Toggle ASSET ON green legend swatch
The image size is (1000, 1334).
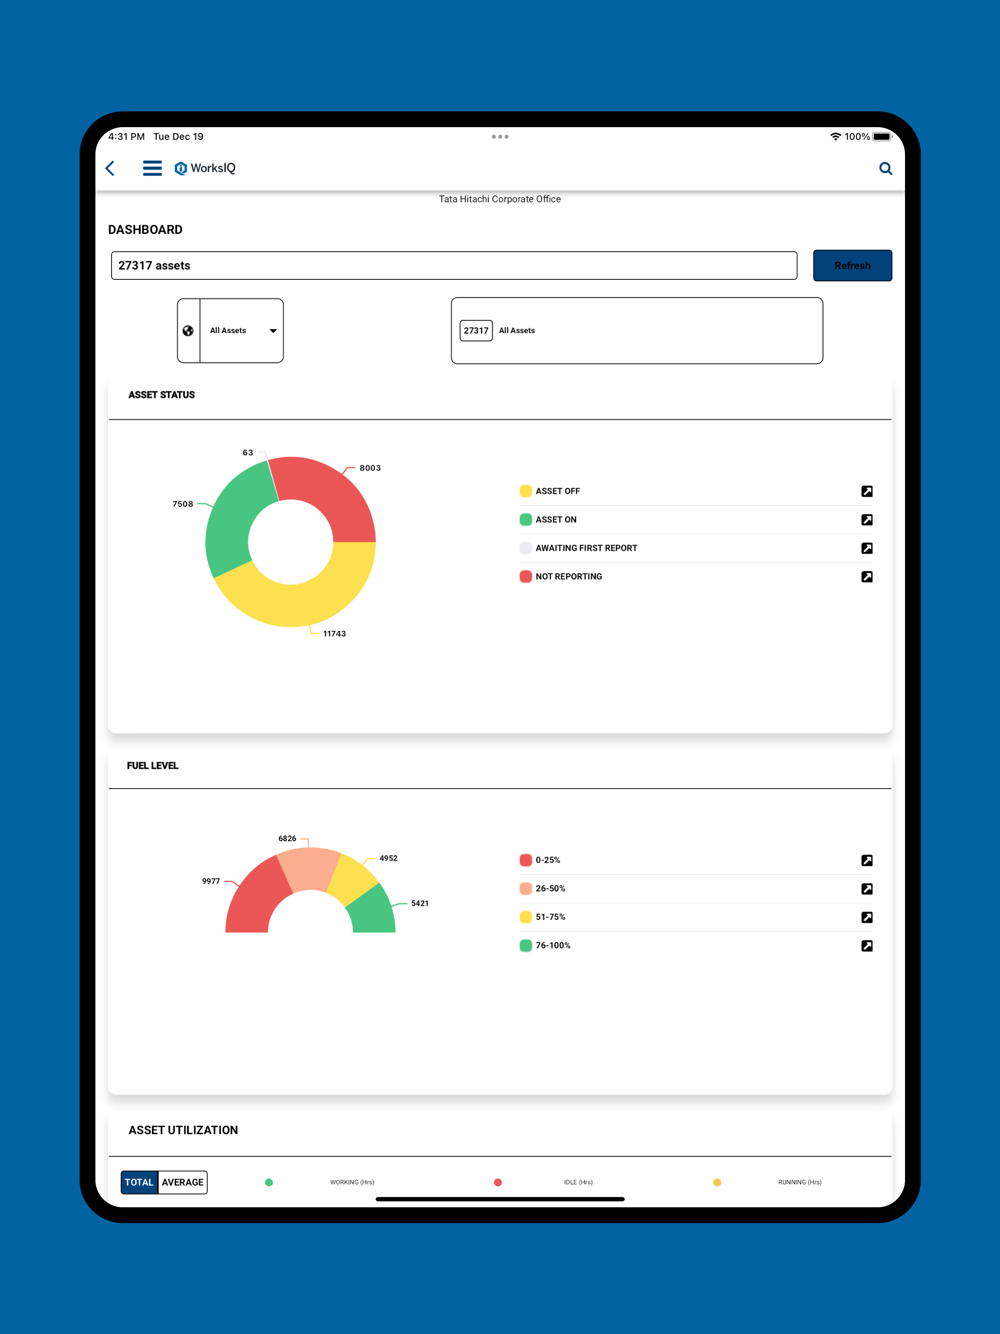tap(526, 520)
